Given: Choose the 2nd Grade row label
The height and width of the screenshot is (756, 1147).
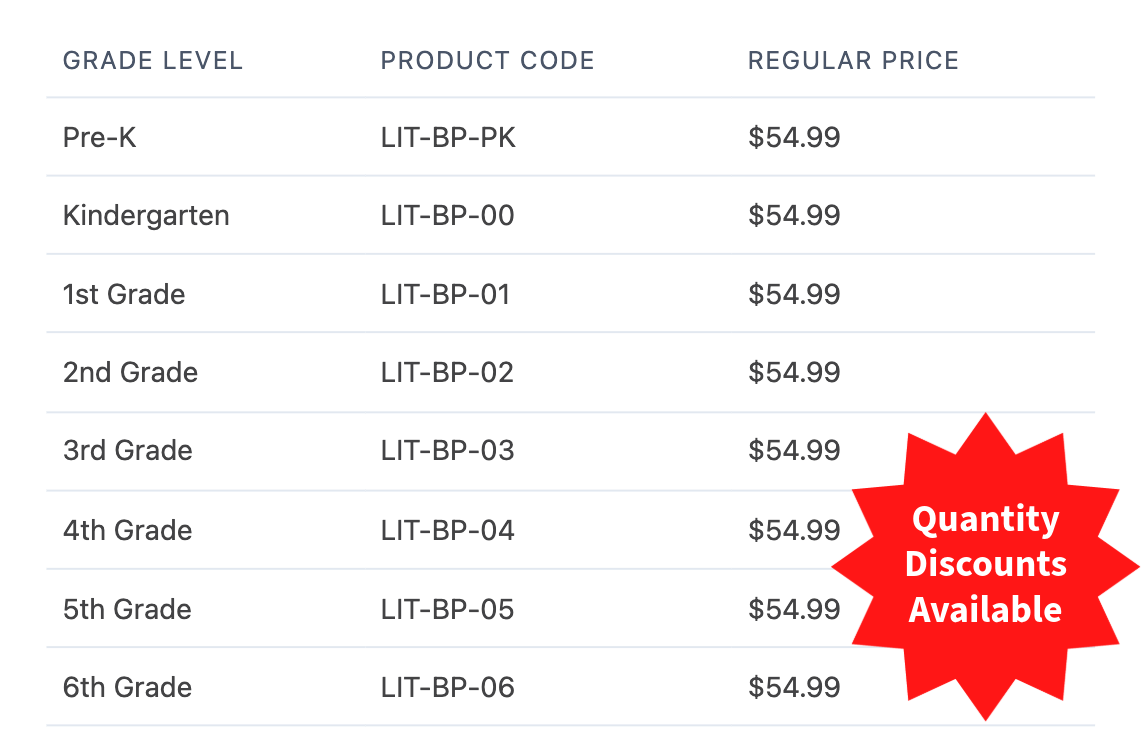Looking at the screenshot, I should [130, 372].
